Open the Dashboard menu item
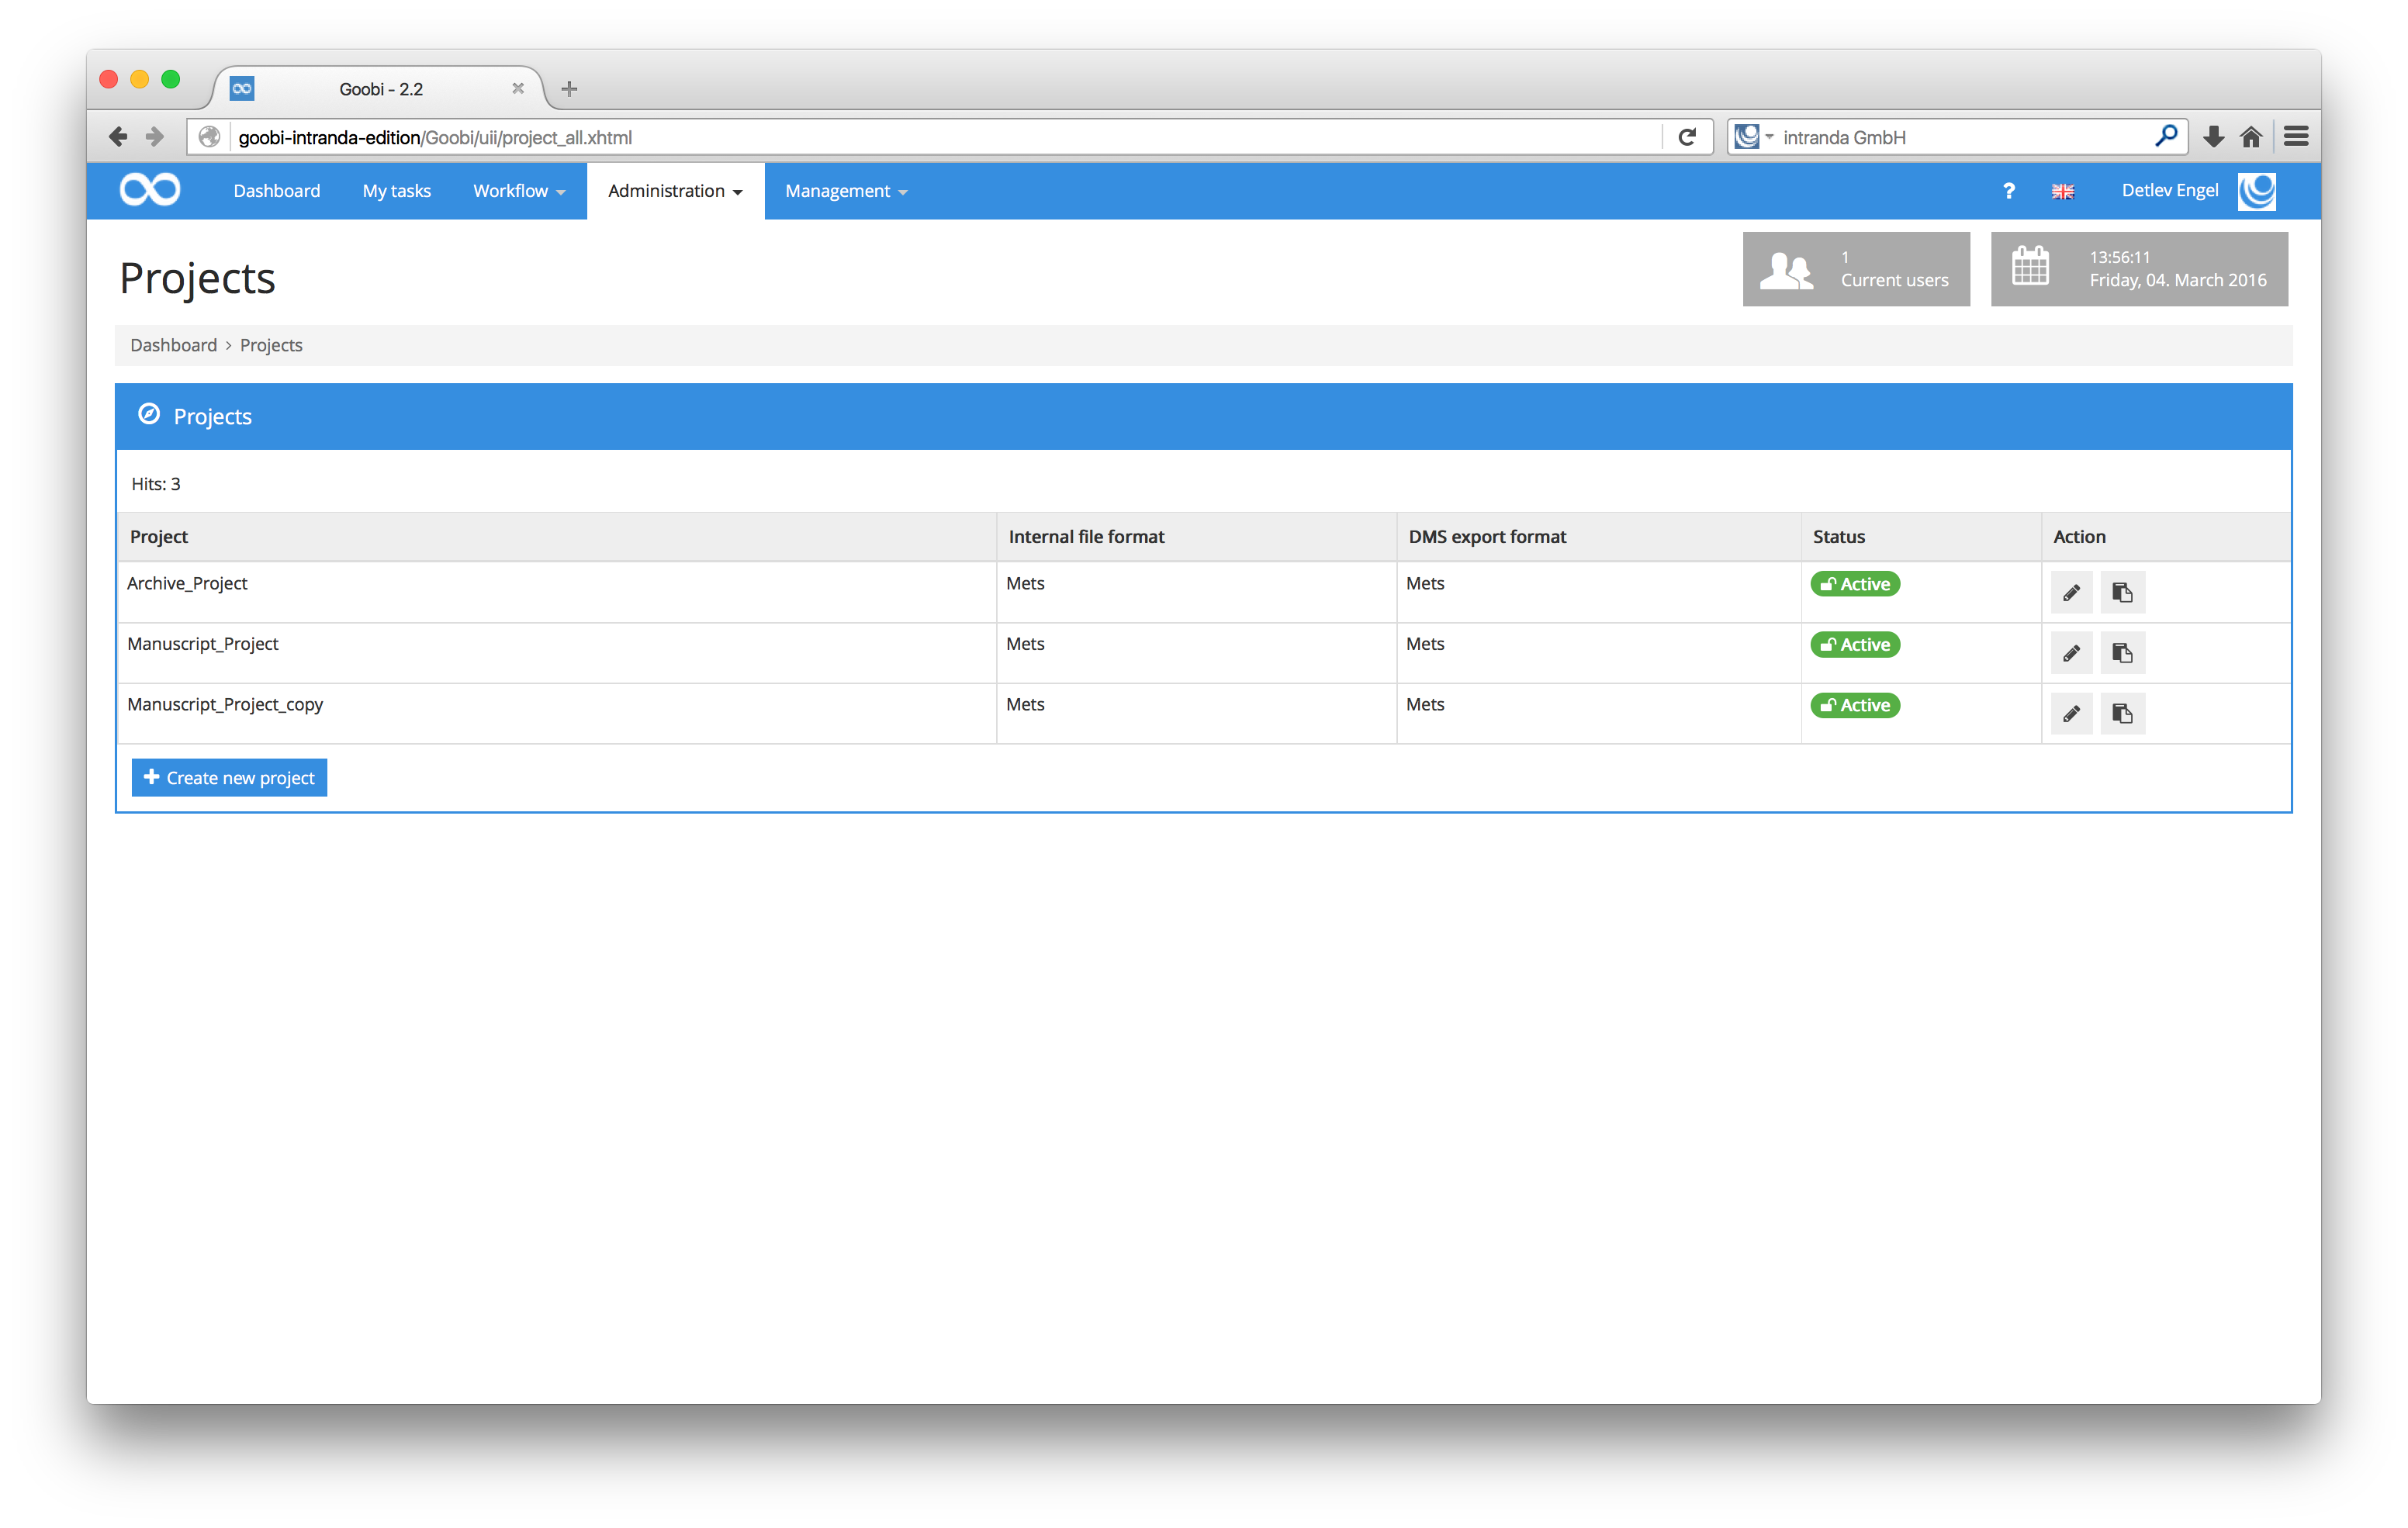 277,191
